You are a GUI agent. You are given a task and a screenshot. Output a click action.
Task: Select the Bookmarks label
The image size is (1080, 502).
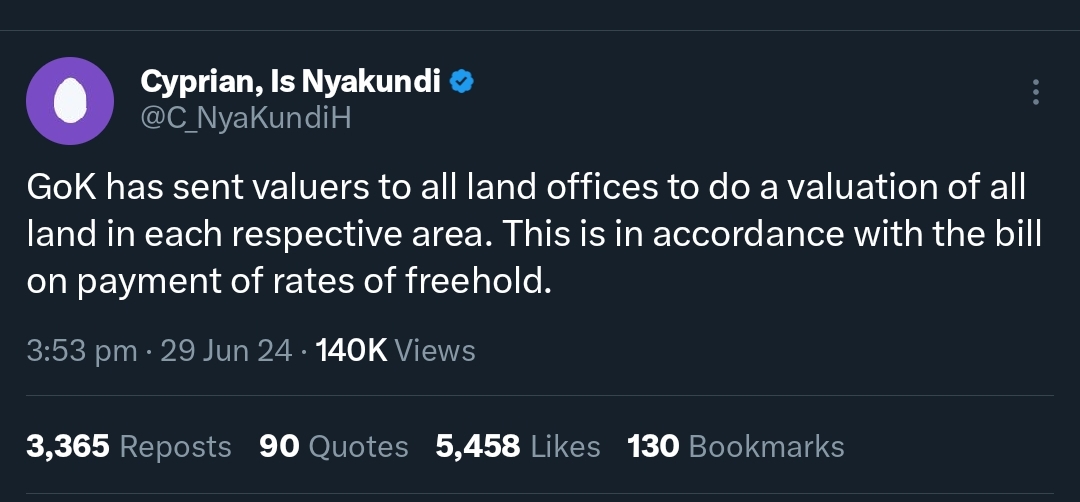click(767, 446)
